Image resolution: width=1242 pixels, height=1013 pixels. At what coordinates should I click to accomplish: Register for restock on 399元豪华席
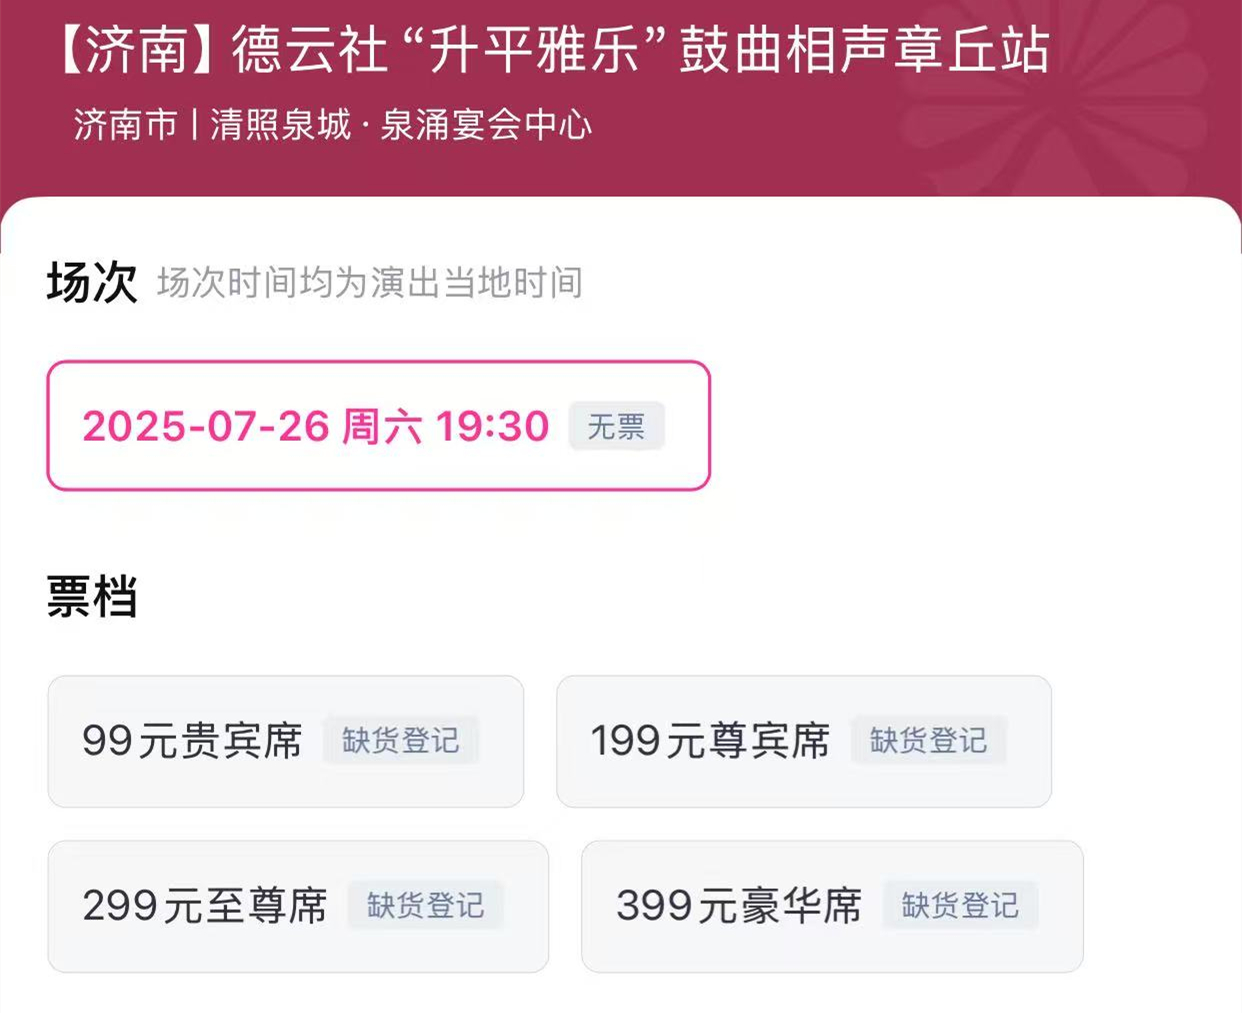click(x=960, y=906)
